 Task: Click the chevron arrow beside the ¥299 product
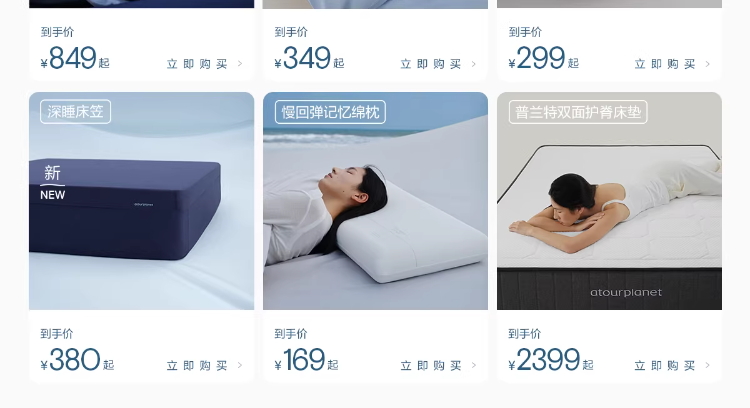coord(707,64)
